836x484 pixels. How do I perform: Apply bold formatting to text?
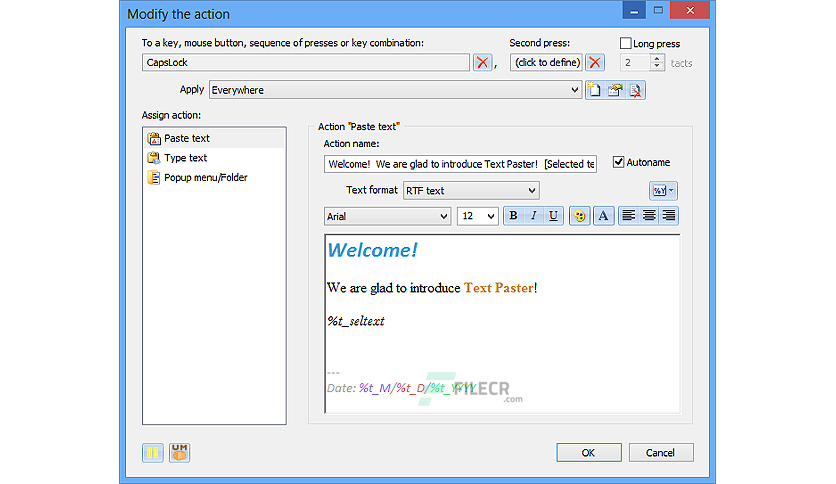click(513, 216)
